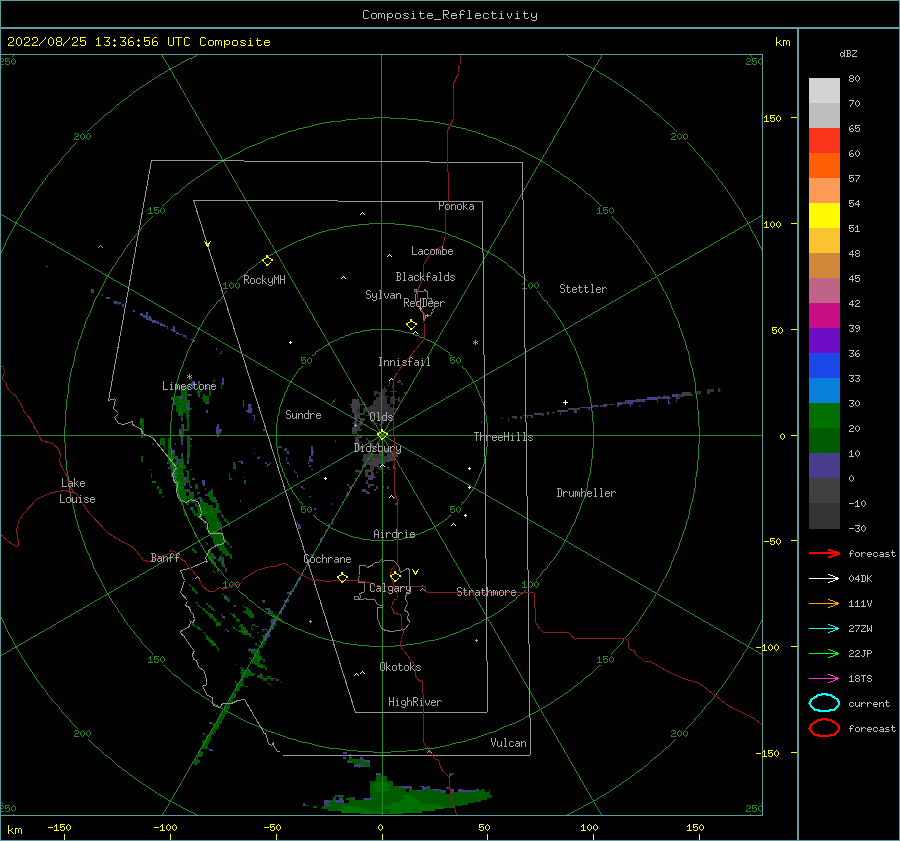Screen dimensions: 900x841
Task: Click the -150 tick on bottom axis
Action: coord(59,828)
